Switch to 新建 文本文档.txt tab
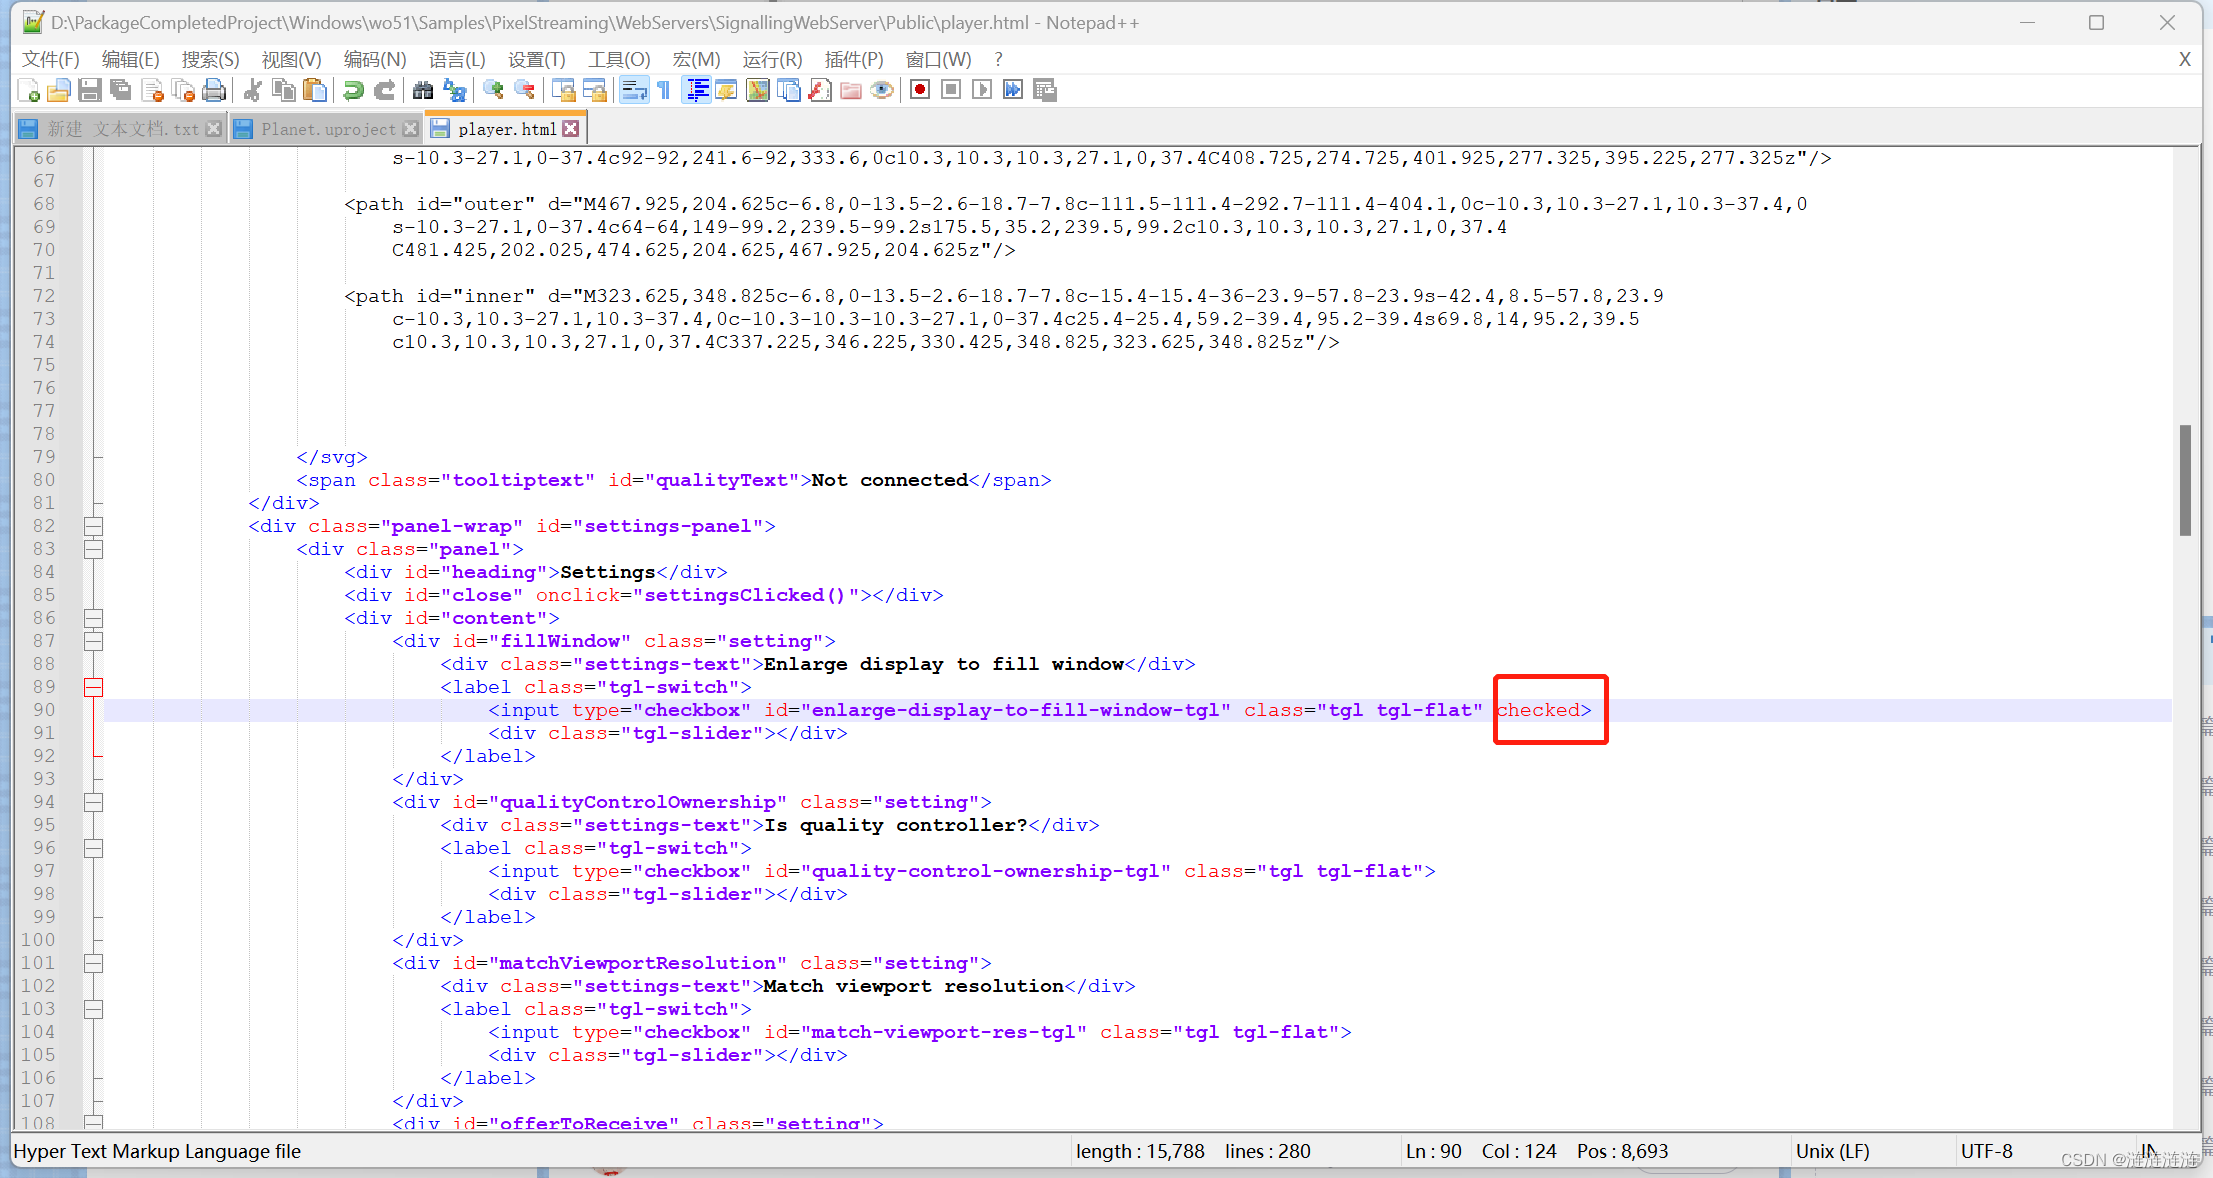This screenshot has height=1178, width=2213. click(x=123, y=129)
